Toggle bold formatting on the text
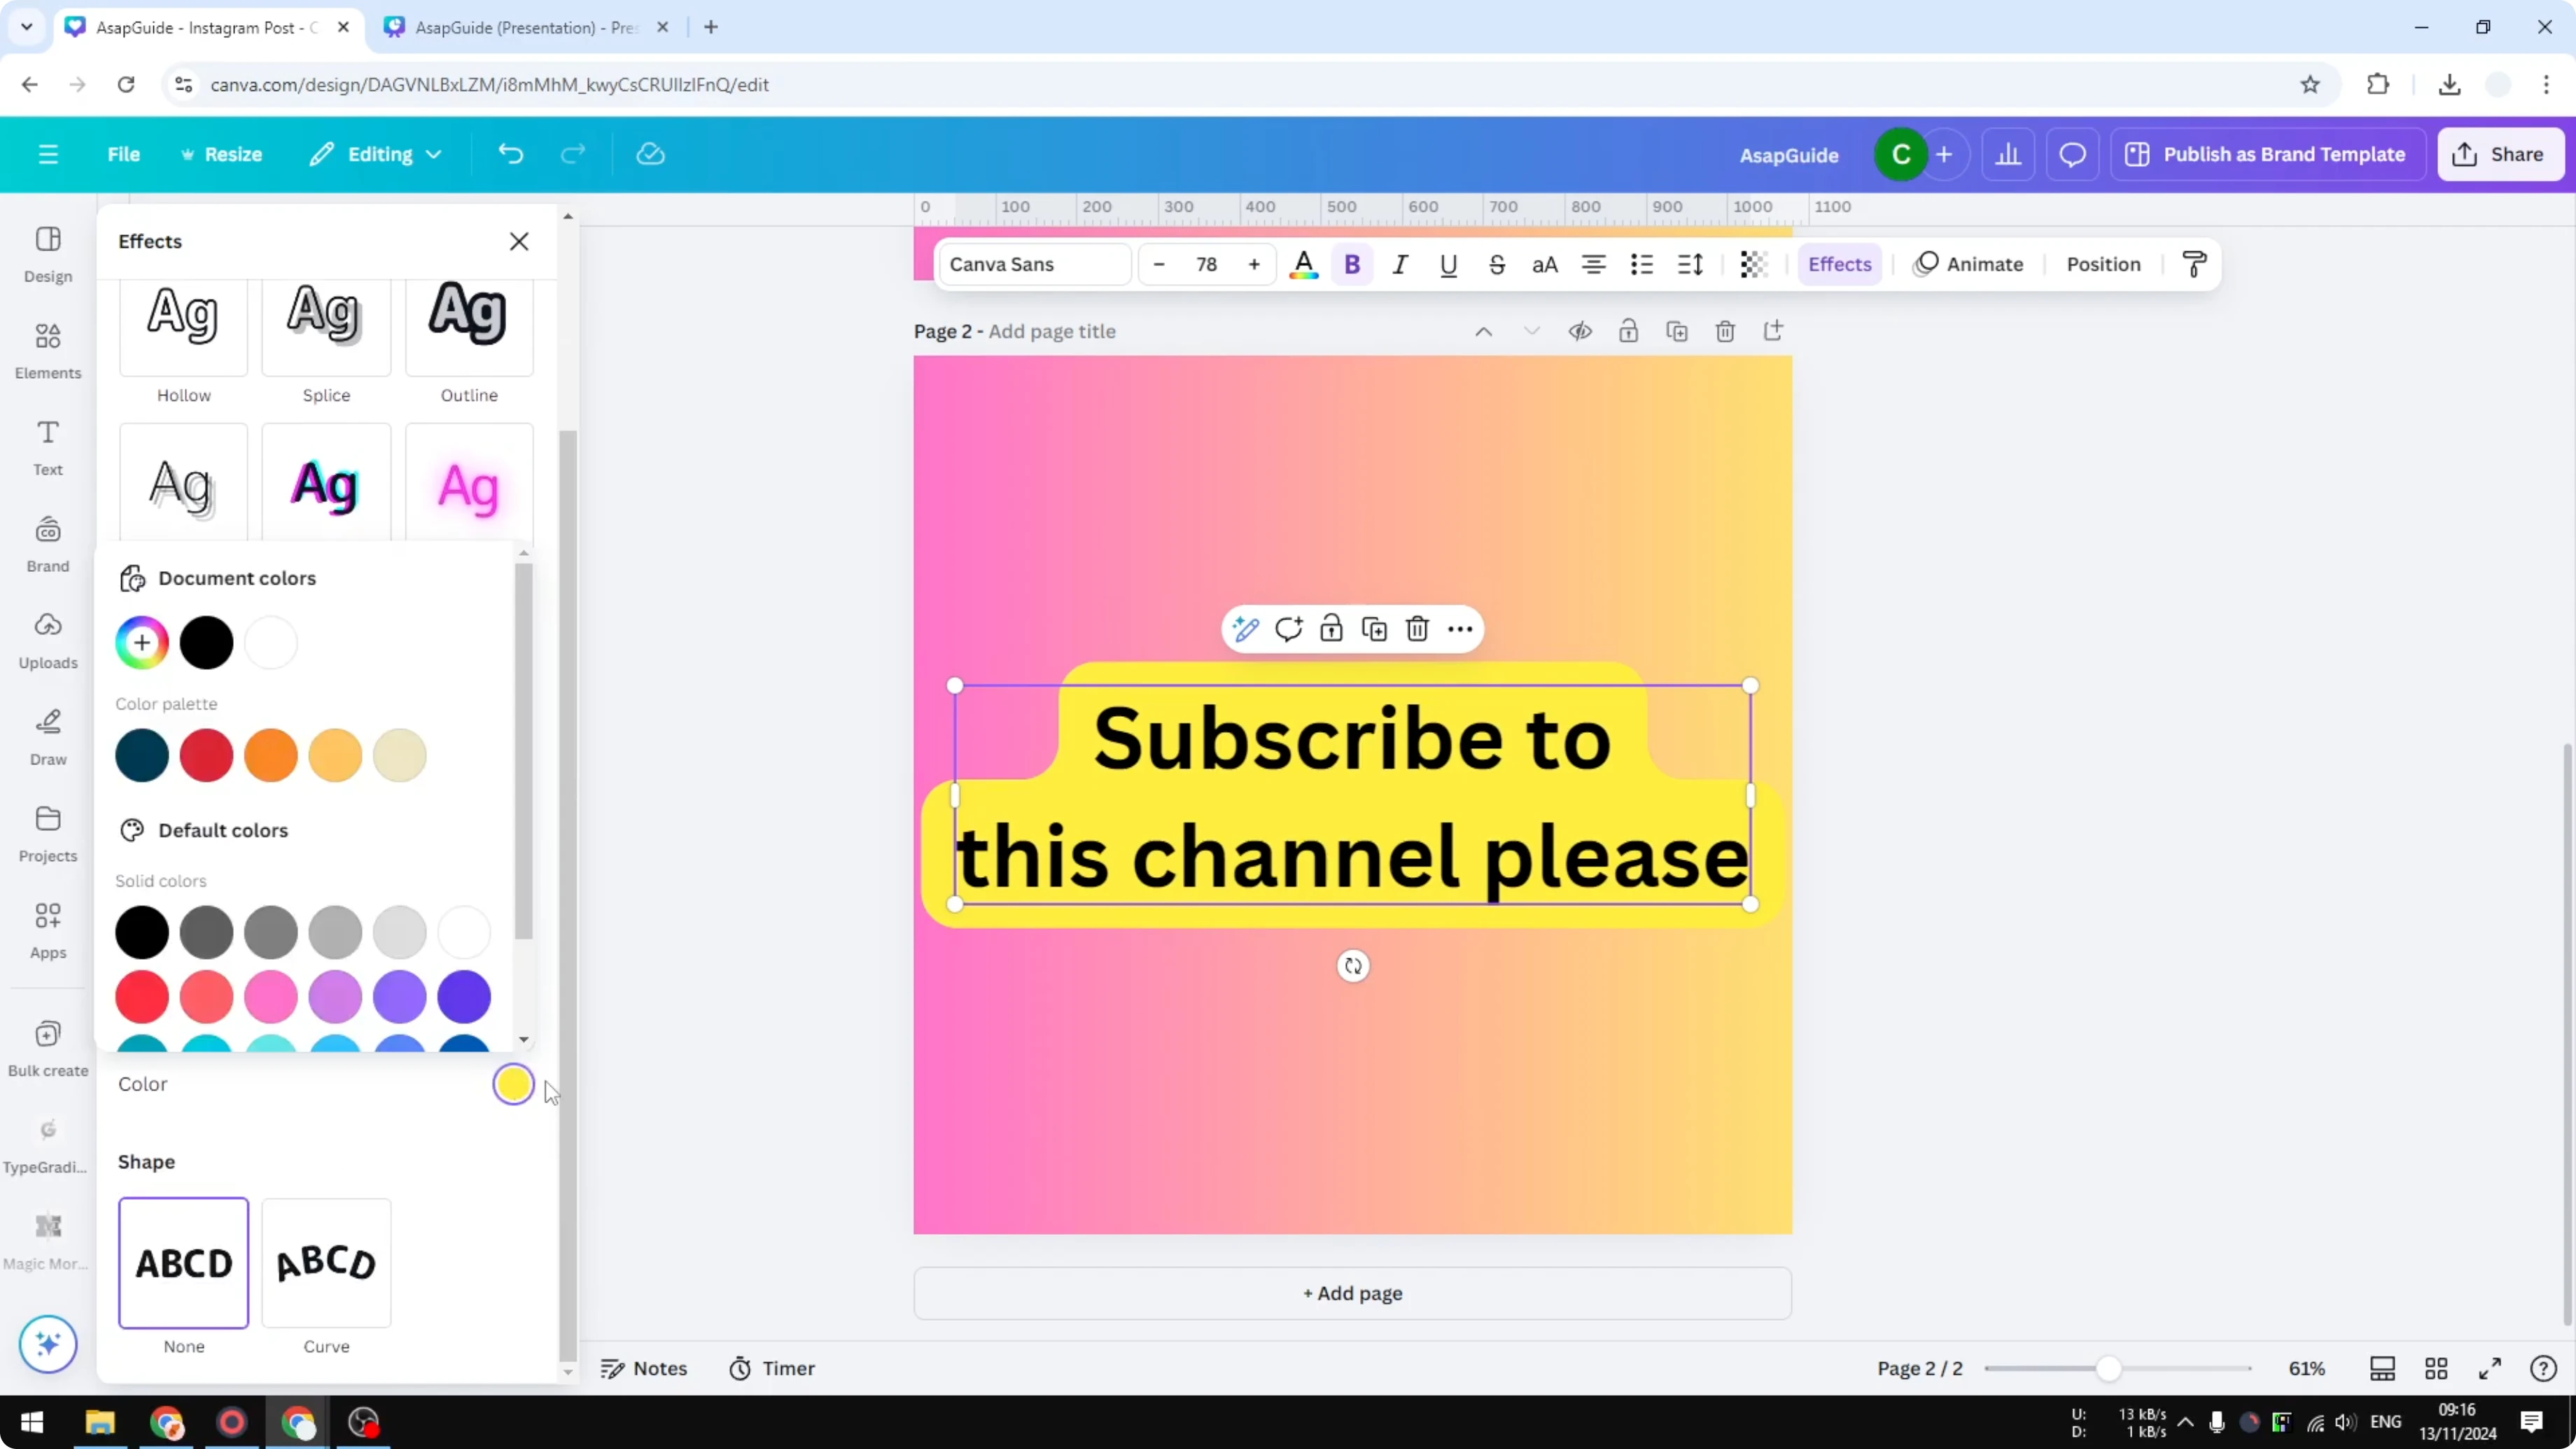The width and height of the screenshot is (2576, 1449). point(1352,264)
